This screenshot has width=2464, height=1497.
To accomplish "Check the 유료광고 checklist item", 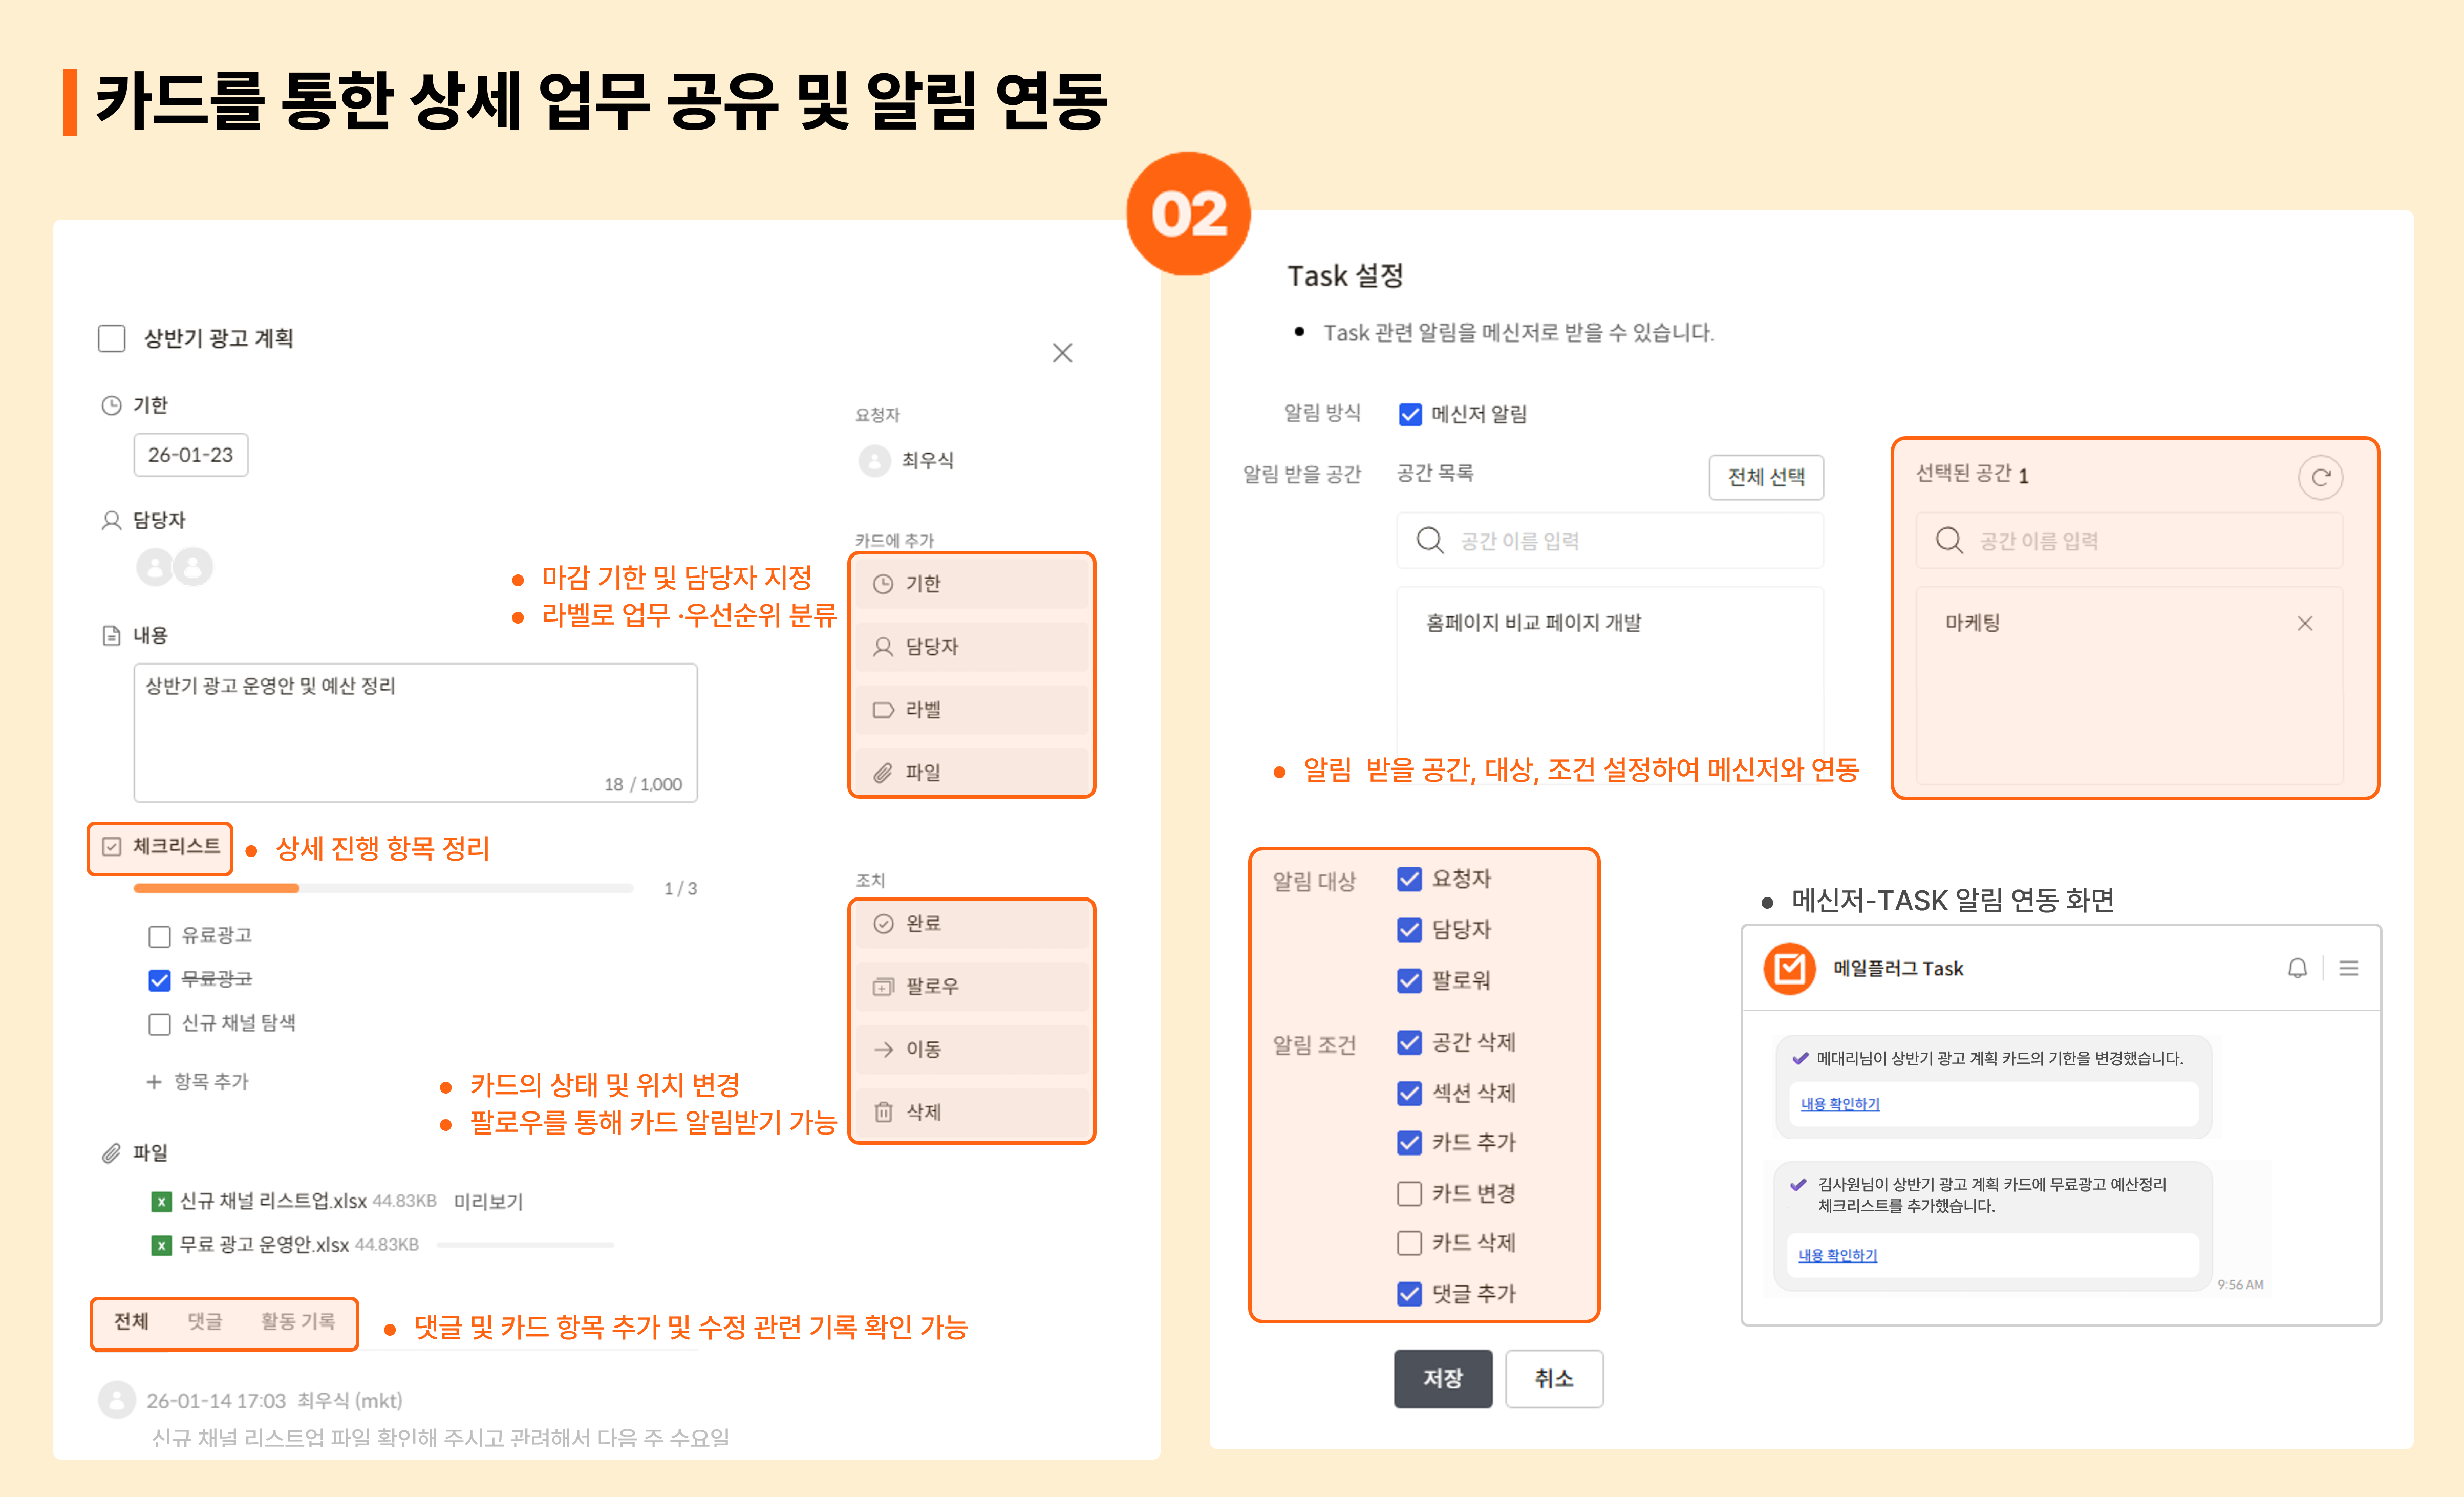I will [159, 936].
